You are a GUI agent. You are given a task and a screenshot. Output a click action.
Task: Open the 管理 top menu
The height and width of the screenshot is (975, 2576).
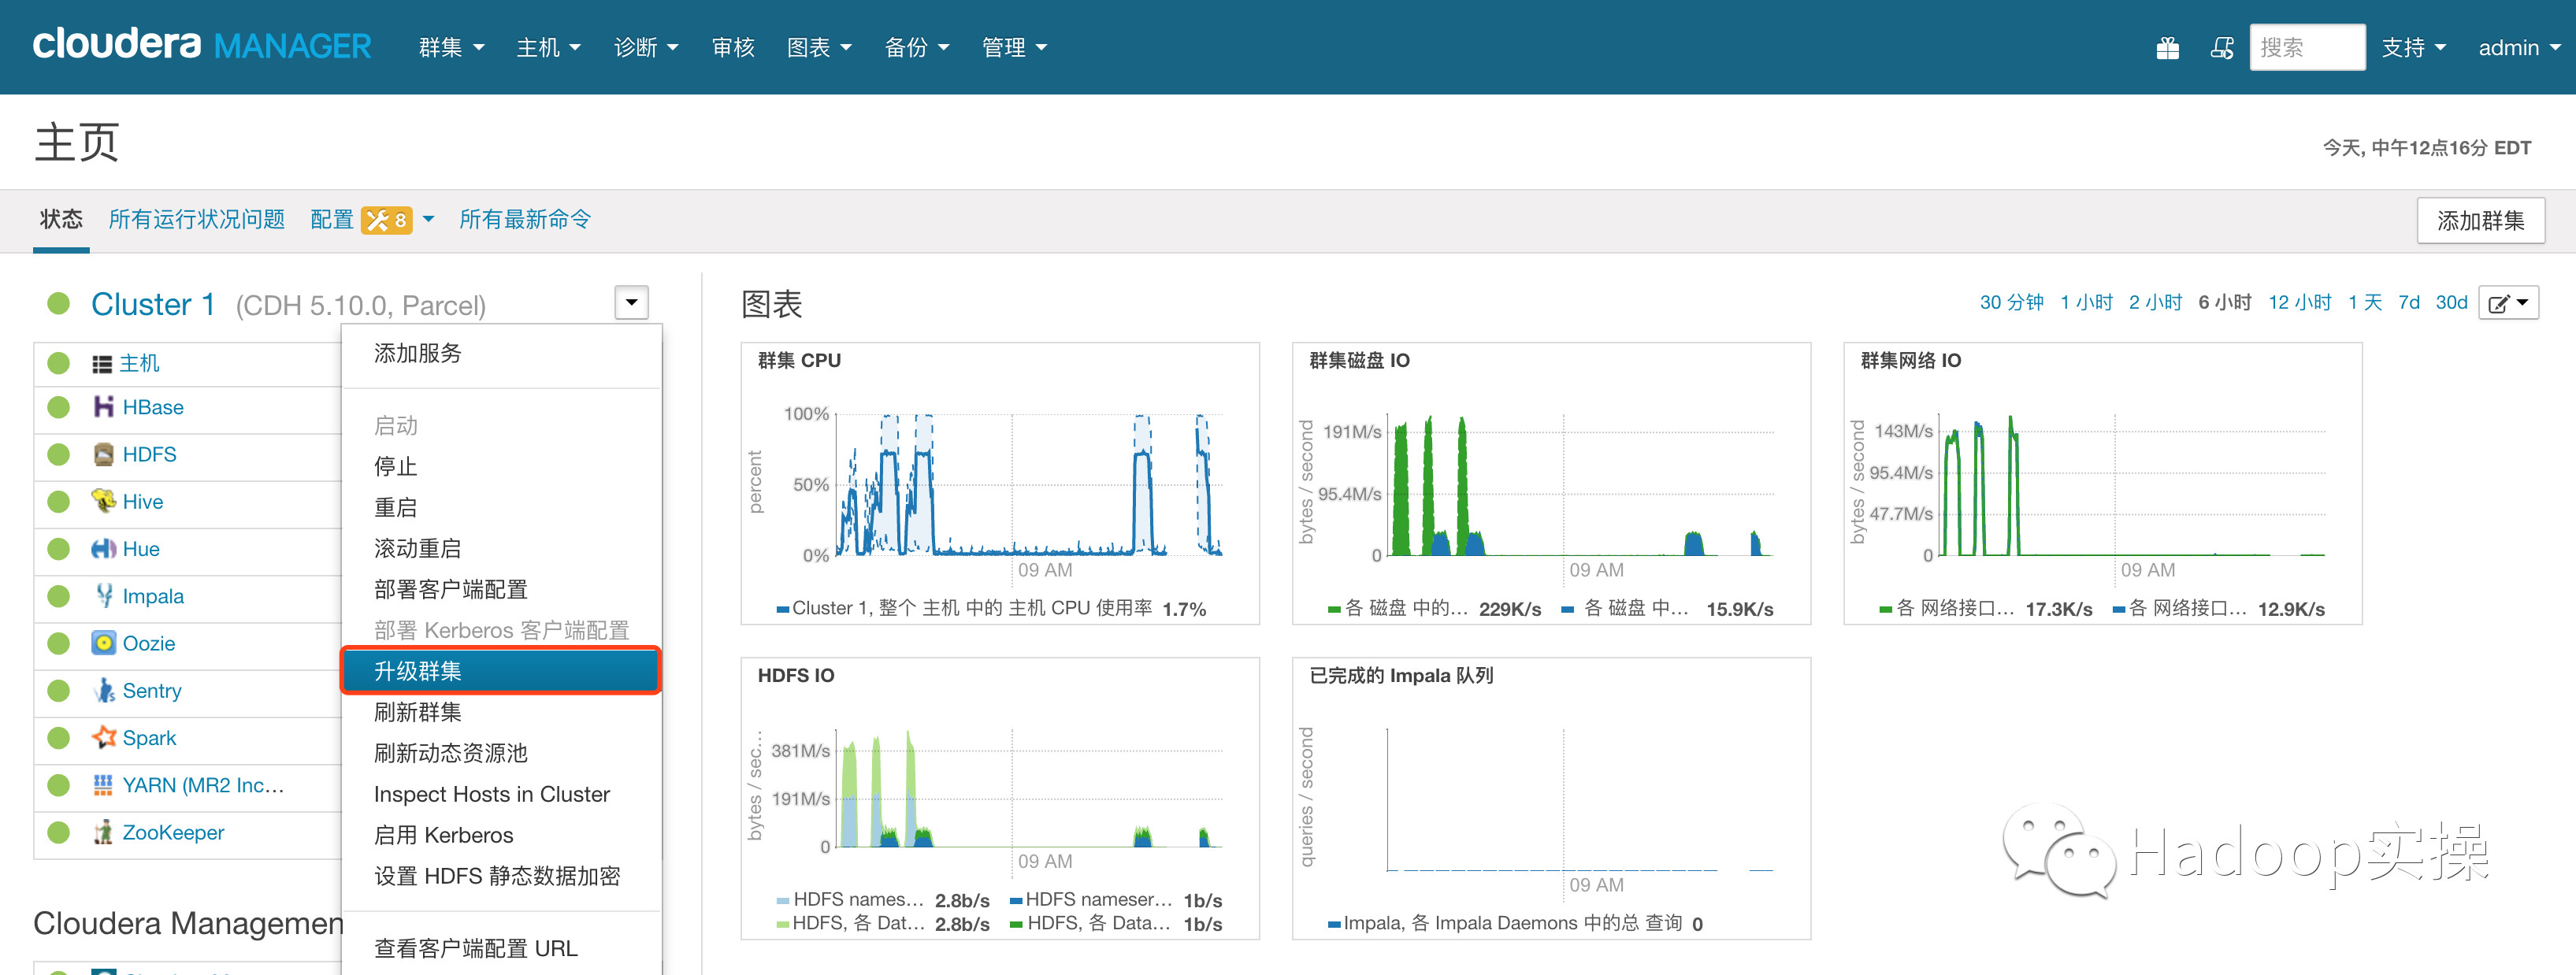[x=1014, y=47]
